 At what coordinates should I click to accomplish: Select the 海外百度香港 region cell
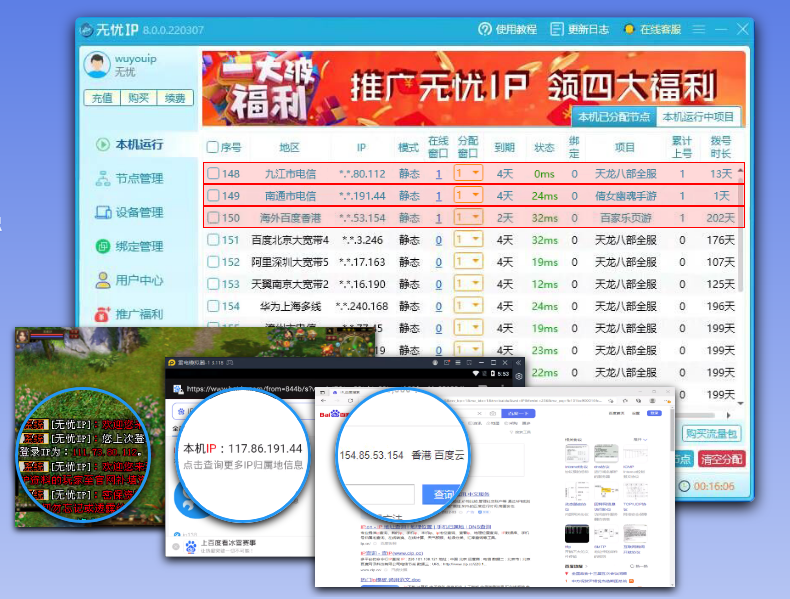point(290,218)
